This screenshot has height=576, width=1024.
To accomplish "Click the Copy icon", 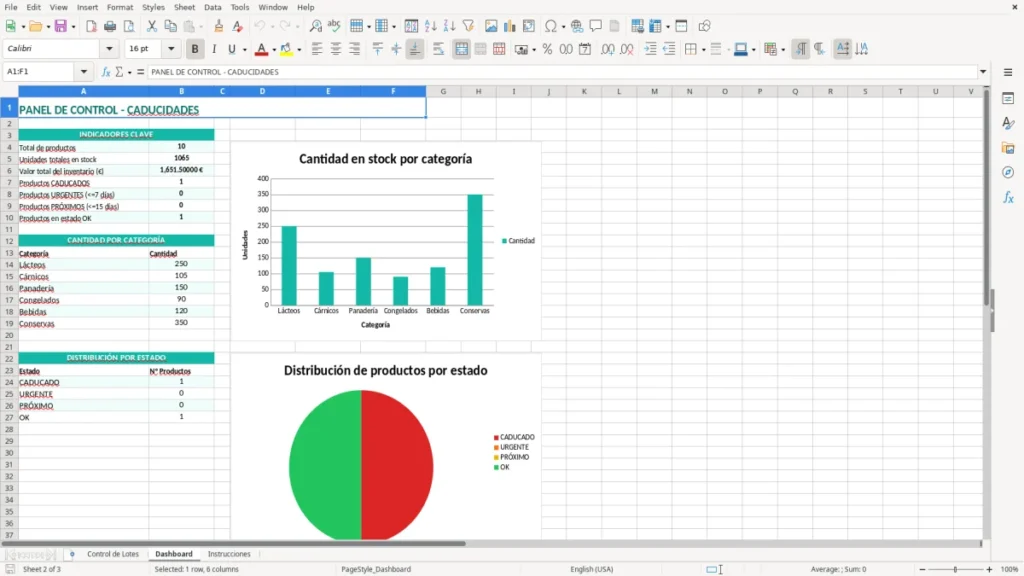I will pos(170,26).
